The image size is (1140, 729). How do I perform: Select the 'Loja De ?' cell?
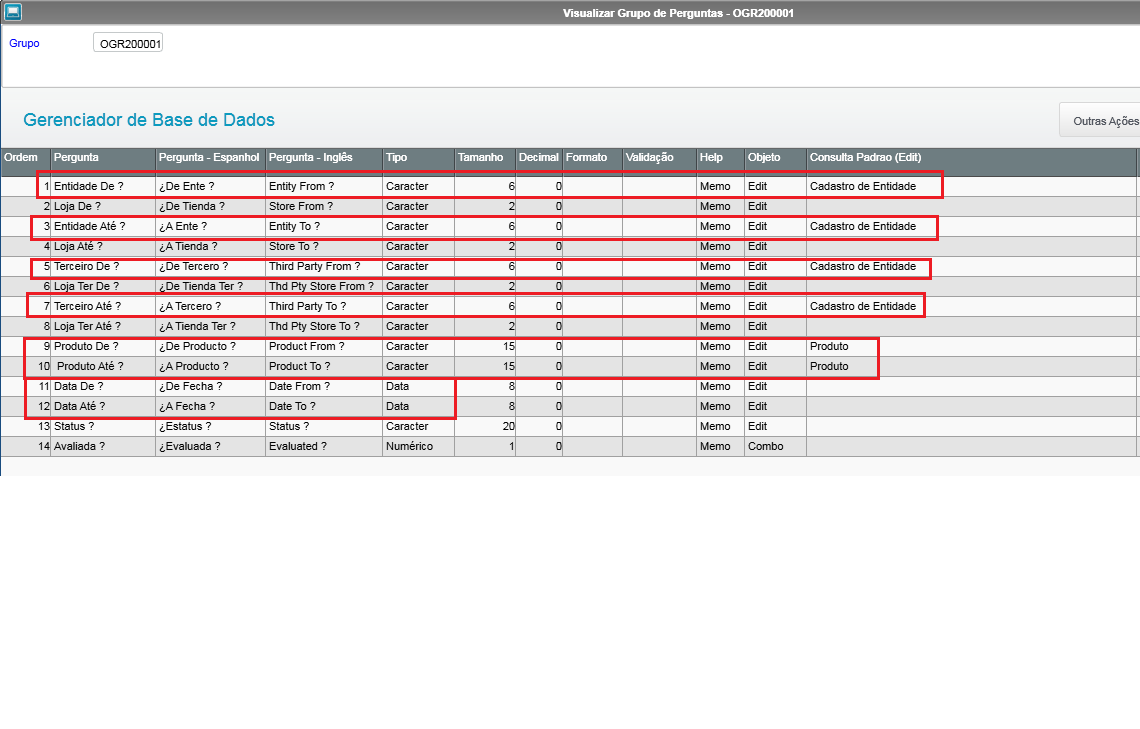[x=103, y=206]
